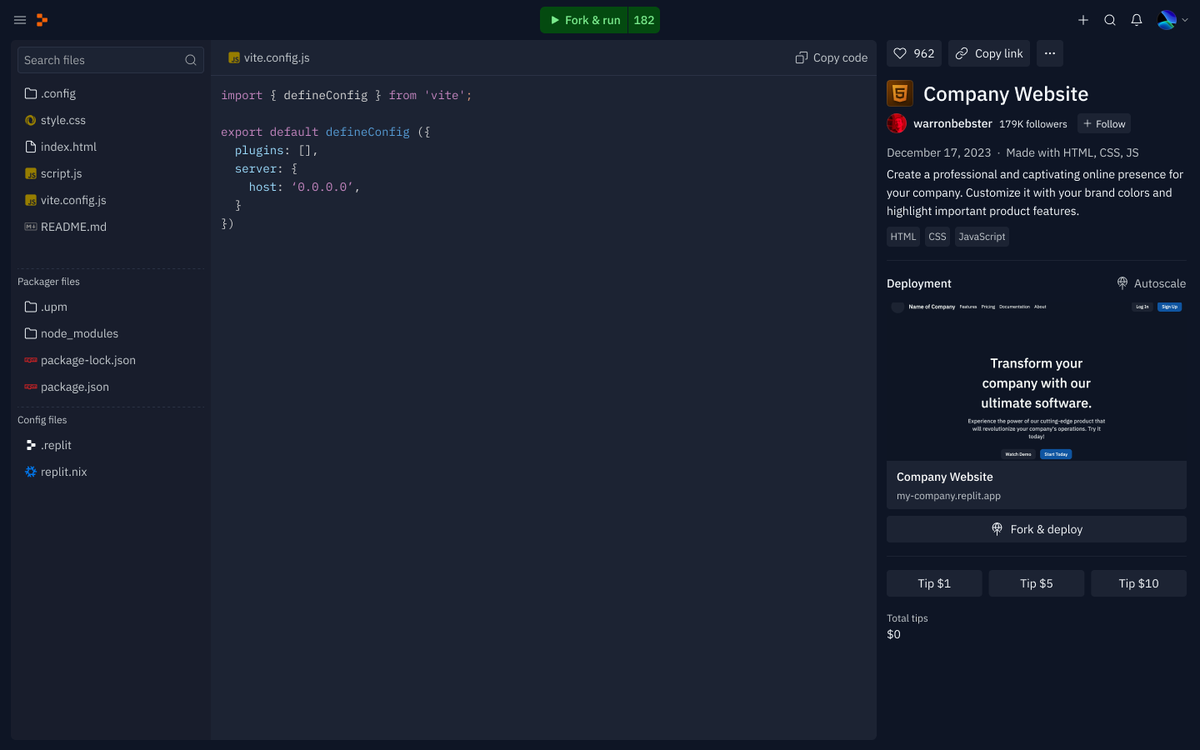This screenshot has width=1200, height=750.
Task: Click the notifications bell icon
Action: [x=1136, y=19]
